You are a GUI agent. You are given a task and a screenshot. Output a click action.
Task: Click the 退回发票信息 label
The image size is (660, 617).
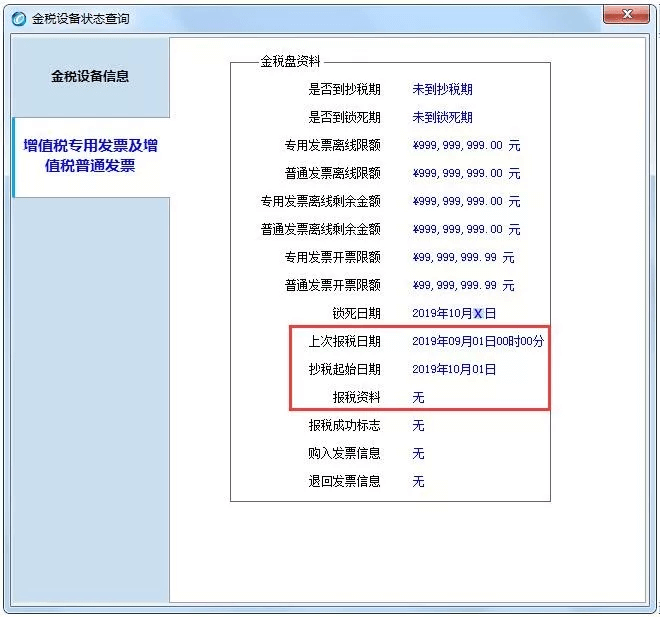coord(345,481)
